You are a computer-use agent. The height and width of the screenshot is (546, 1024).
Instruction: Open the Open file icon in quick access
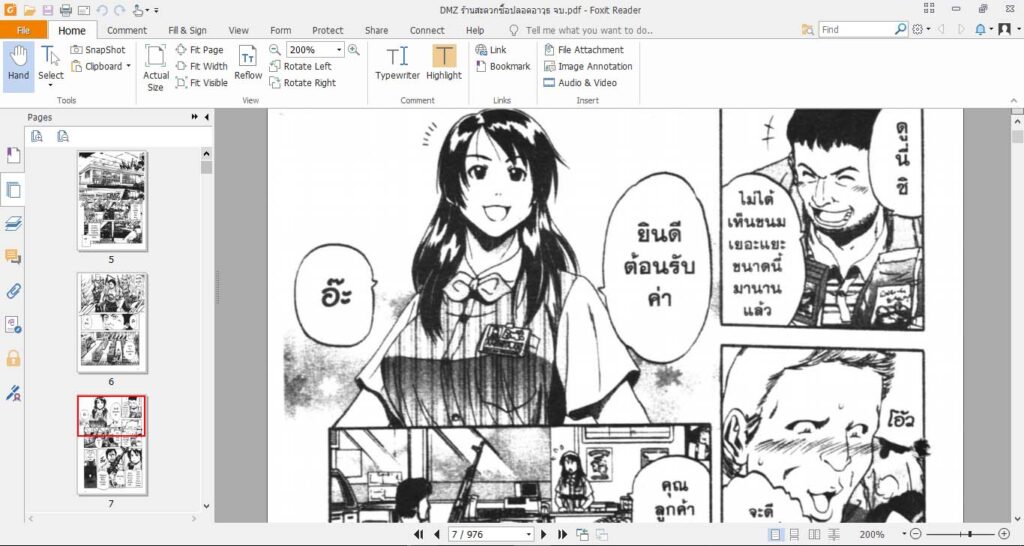coord(29,10)
